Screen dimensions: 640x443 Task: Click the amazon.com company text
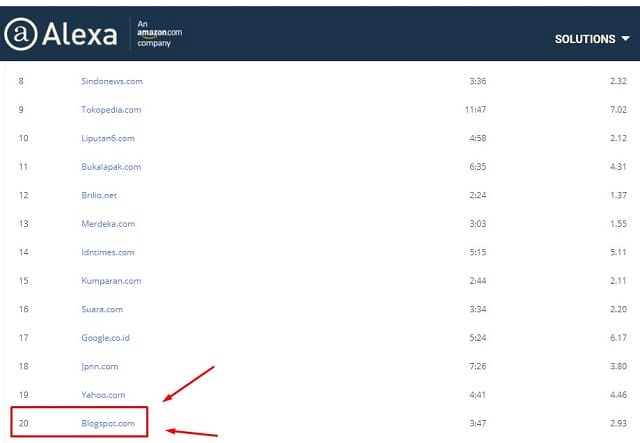159,34
